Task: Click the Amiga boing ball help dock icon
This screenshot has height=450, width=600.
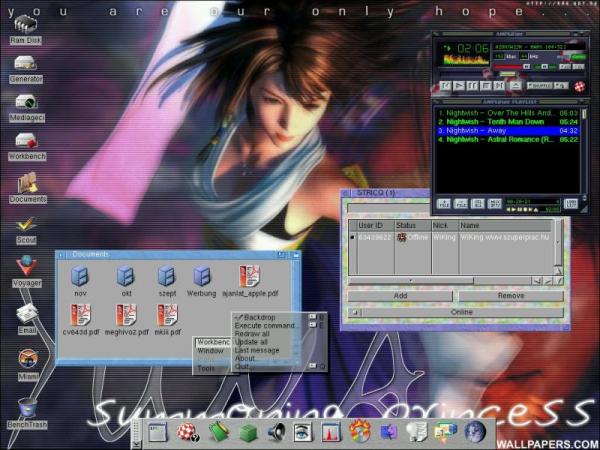Action: [x=188, y=432]
